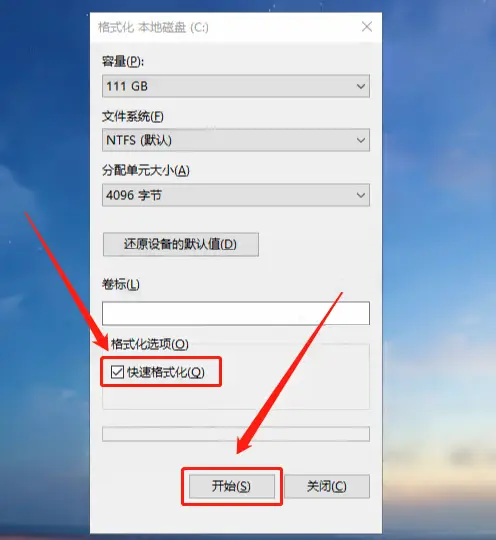Open the 容量 capacity dropdown showing 111 GB

(x=236, y=86)
